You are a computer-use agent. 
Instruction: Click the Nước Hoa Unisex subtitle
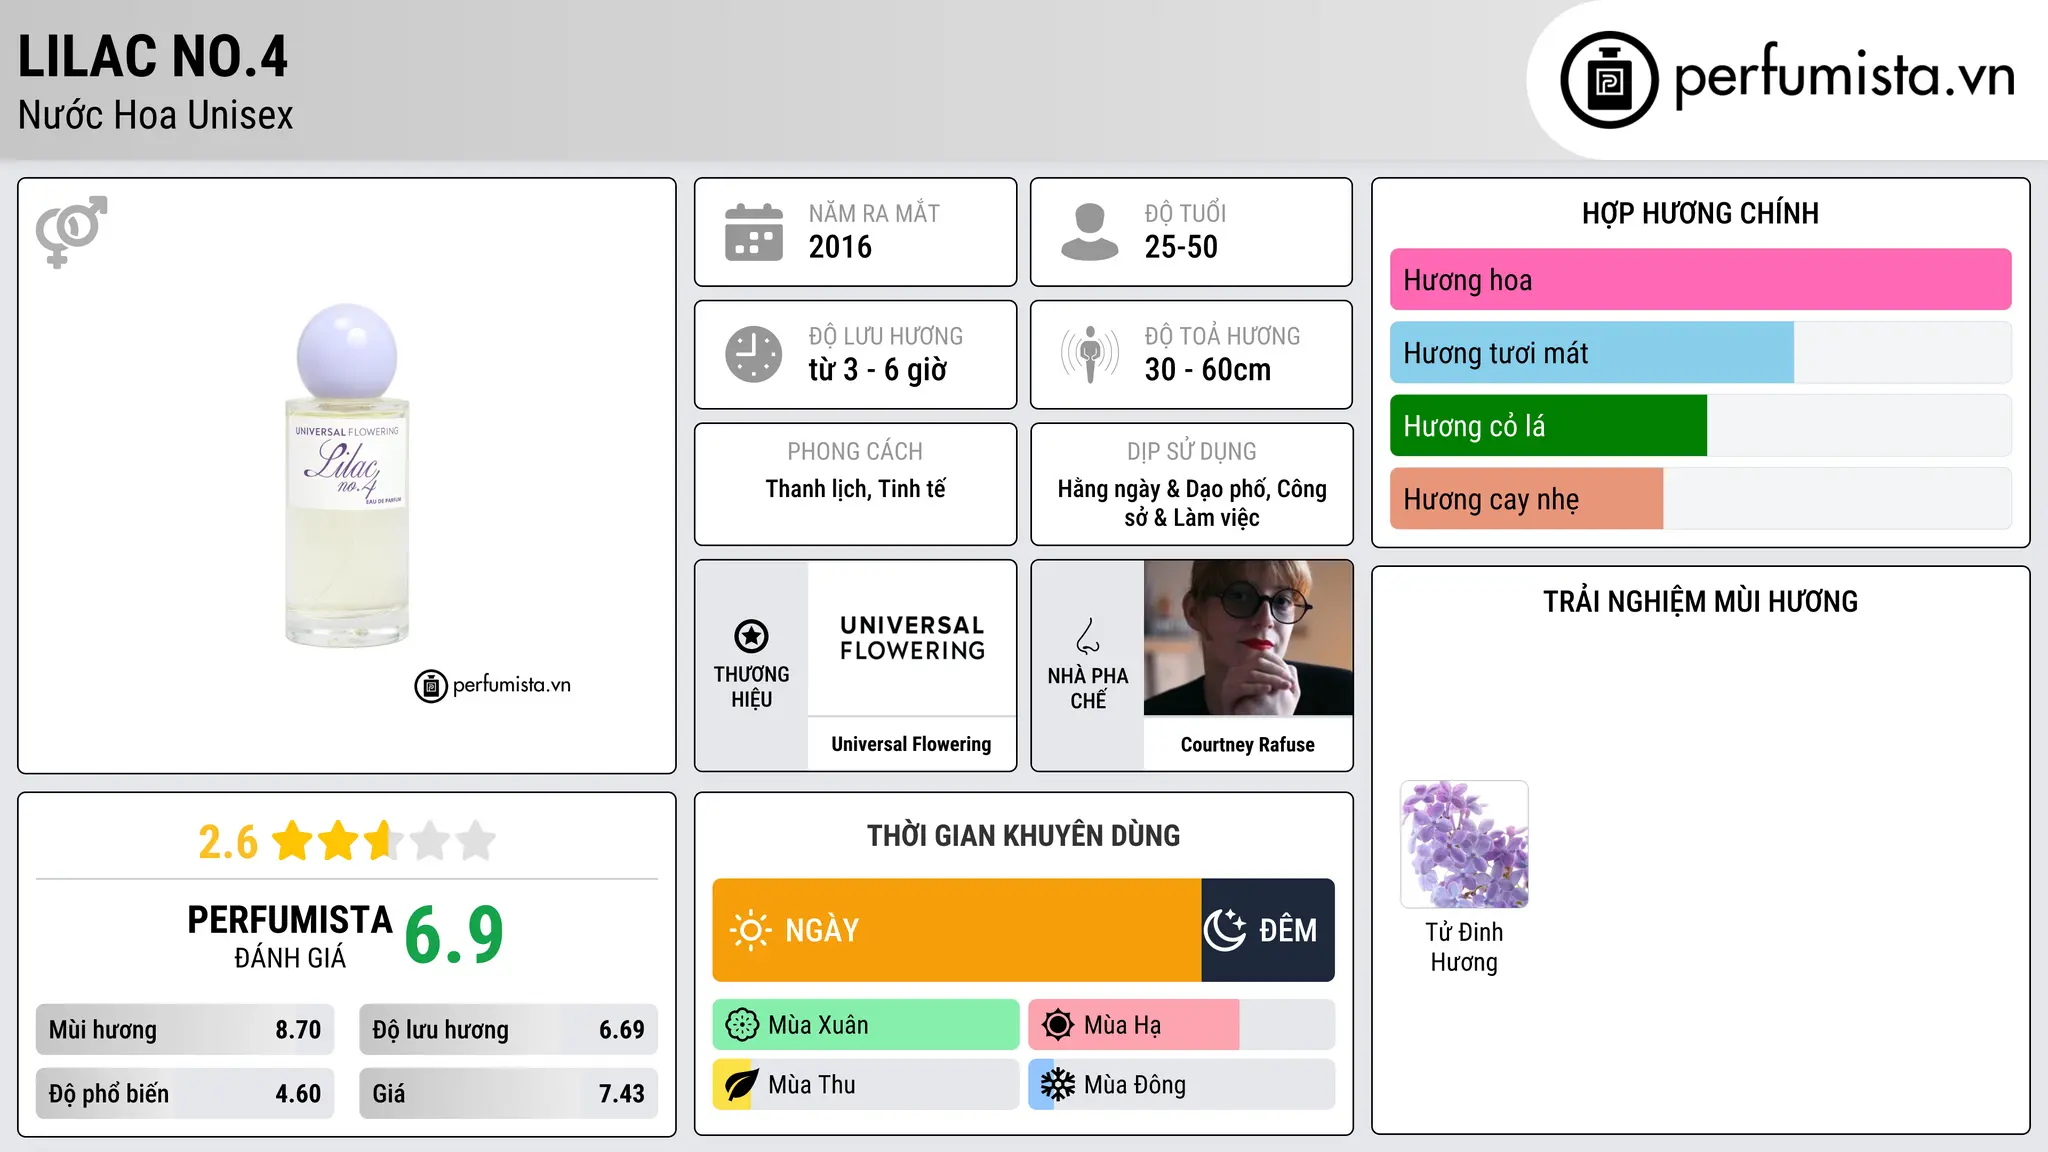[156, 116]
